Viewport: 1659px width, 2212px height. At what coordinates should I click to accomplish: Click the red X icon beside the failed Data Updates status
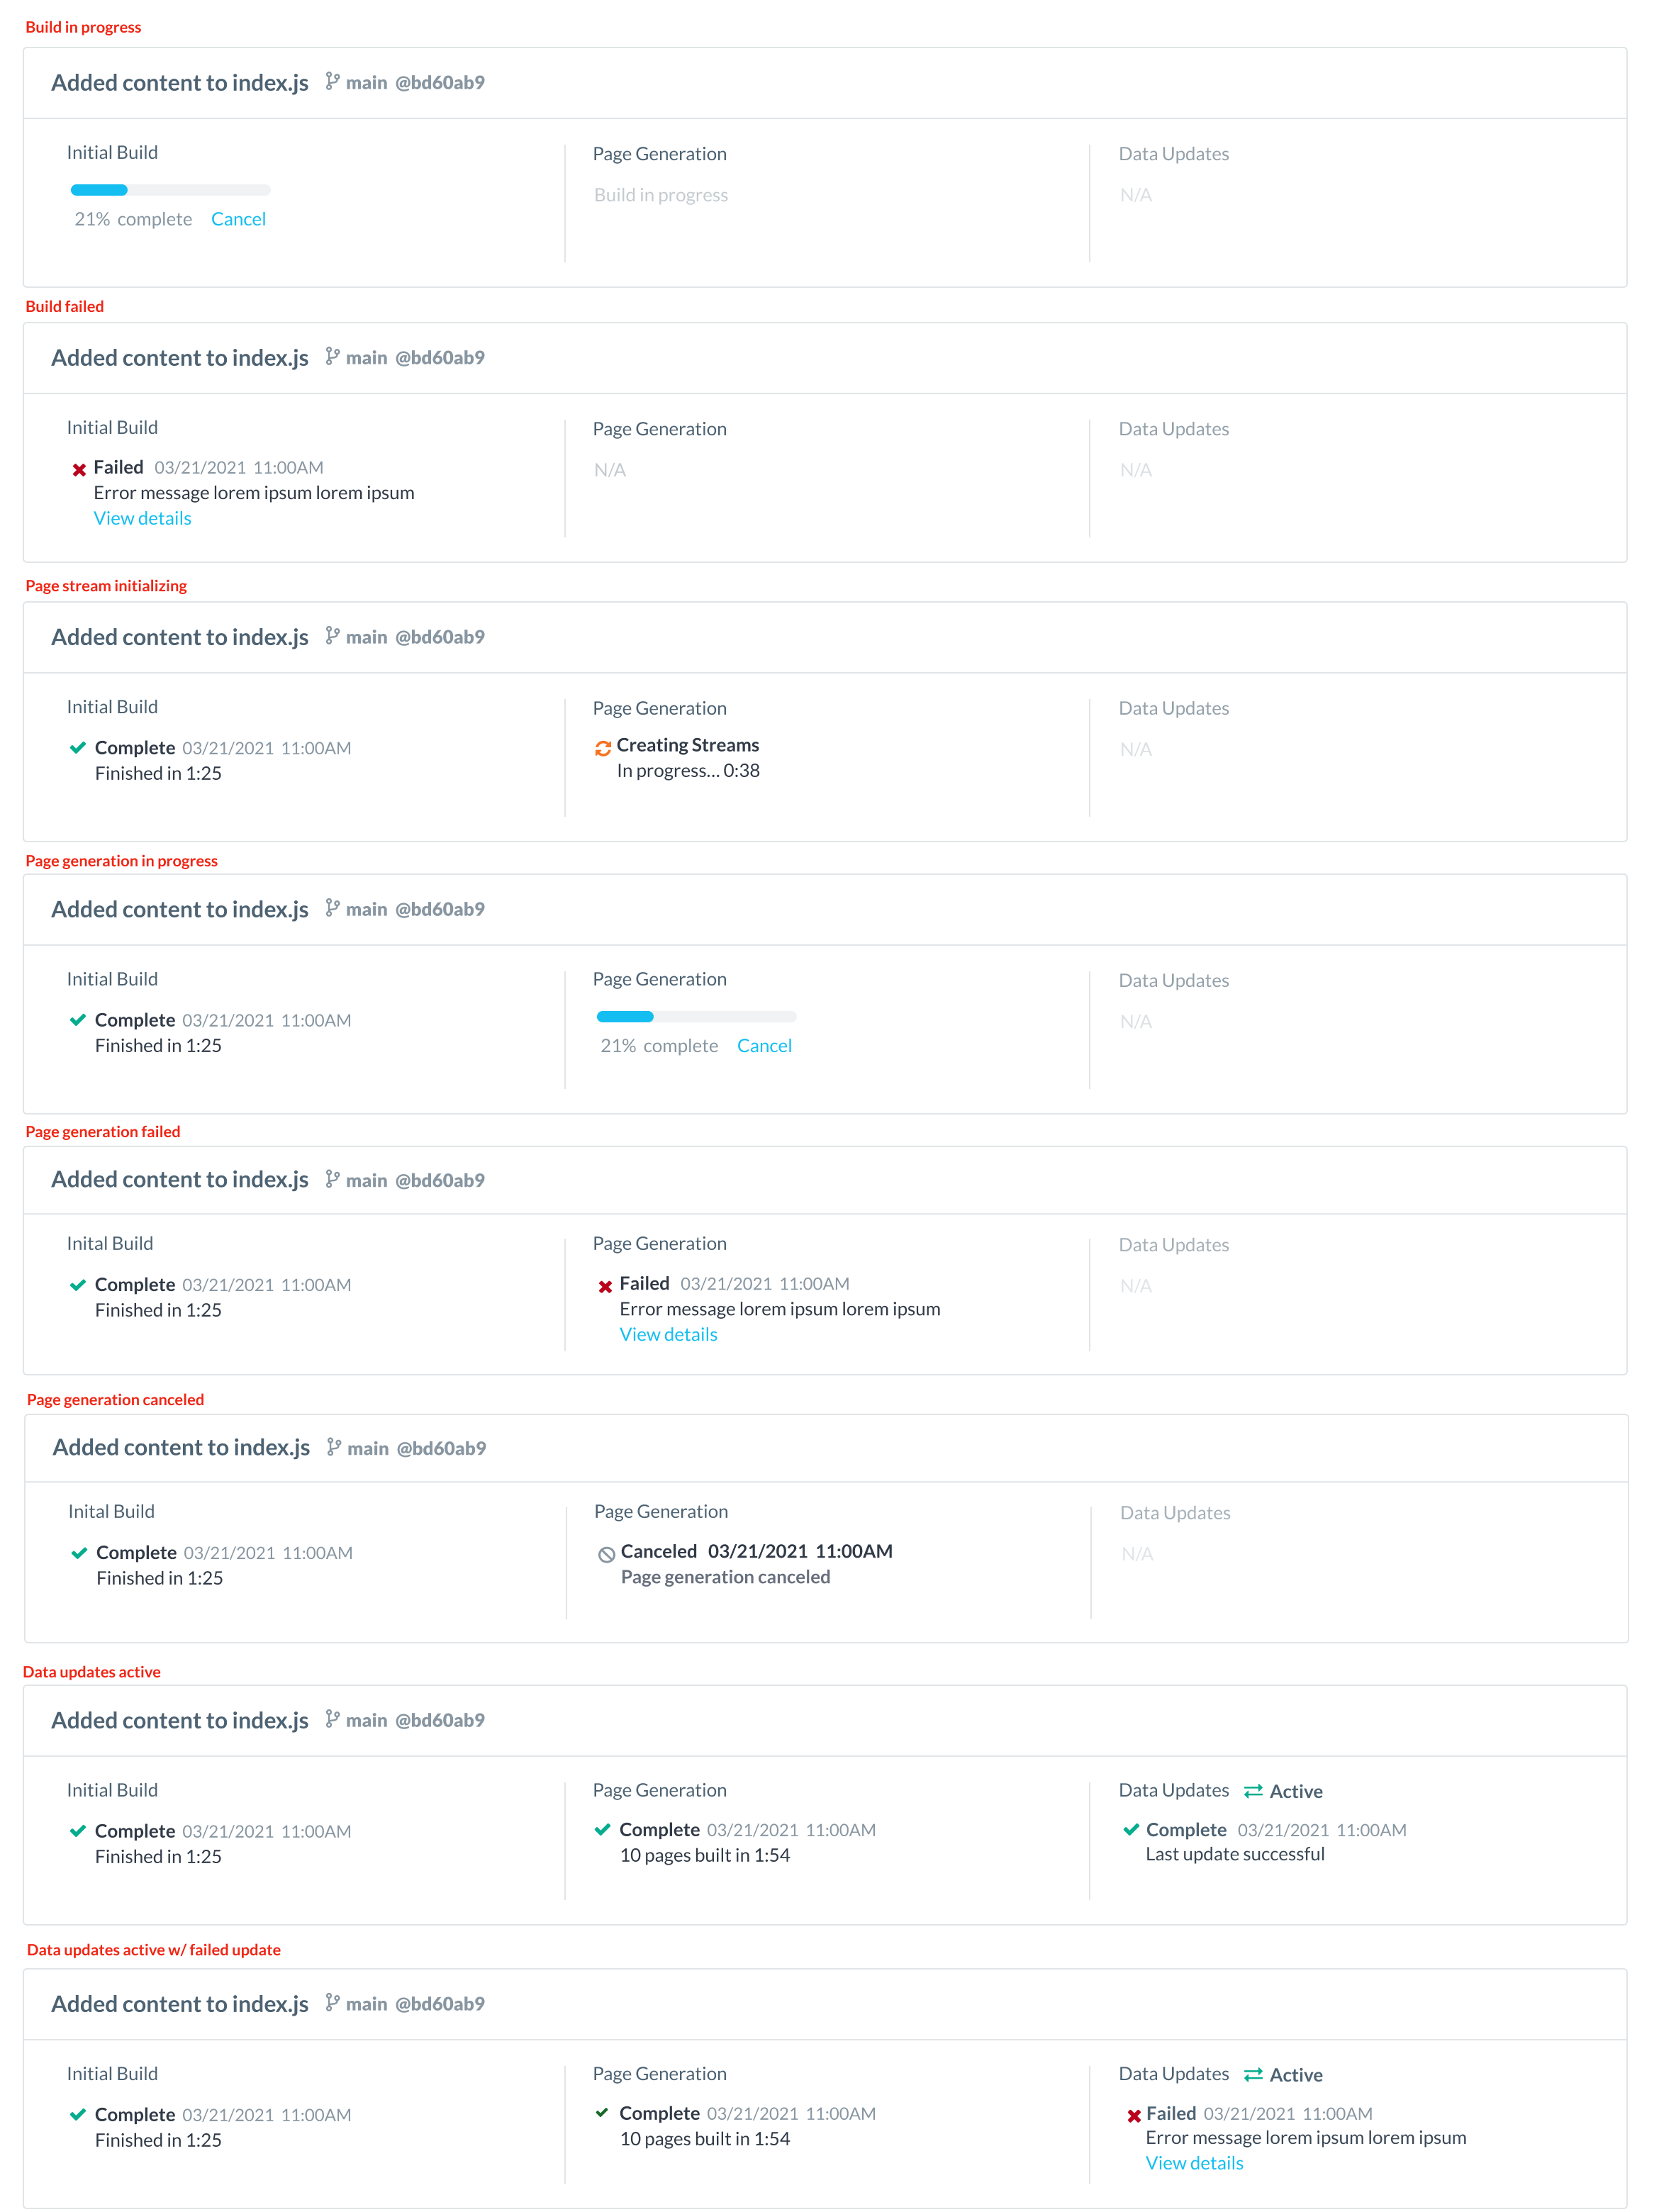pyautogui.click(x=1133, y=2115)
